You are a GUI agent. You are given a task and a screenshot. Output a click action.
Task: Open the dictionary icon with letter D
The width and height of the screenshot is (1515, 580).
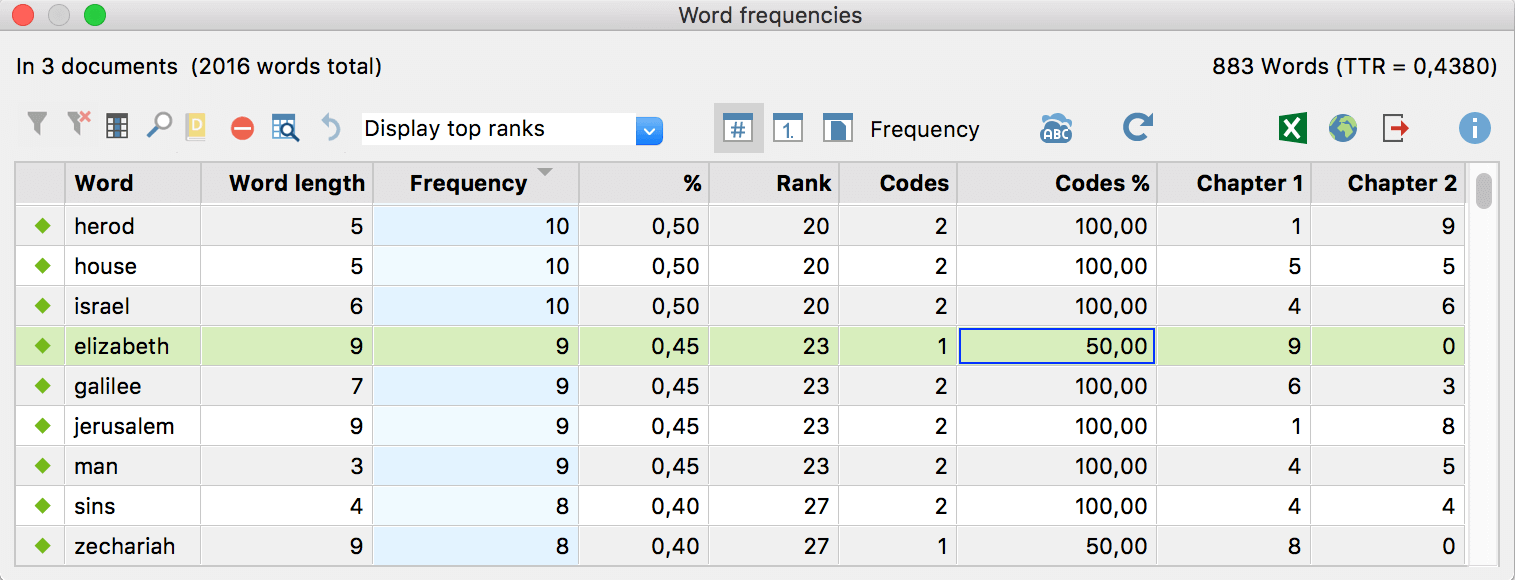click(196, 126)
